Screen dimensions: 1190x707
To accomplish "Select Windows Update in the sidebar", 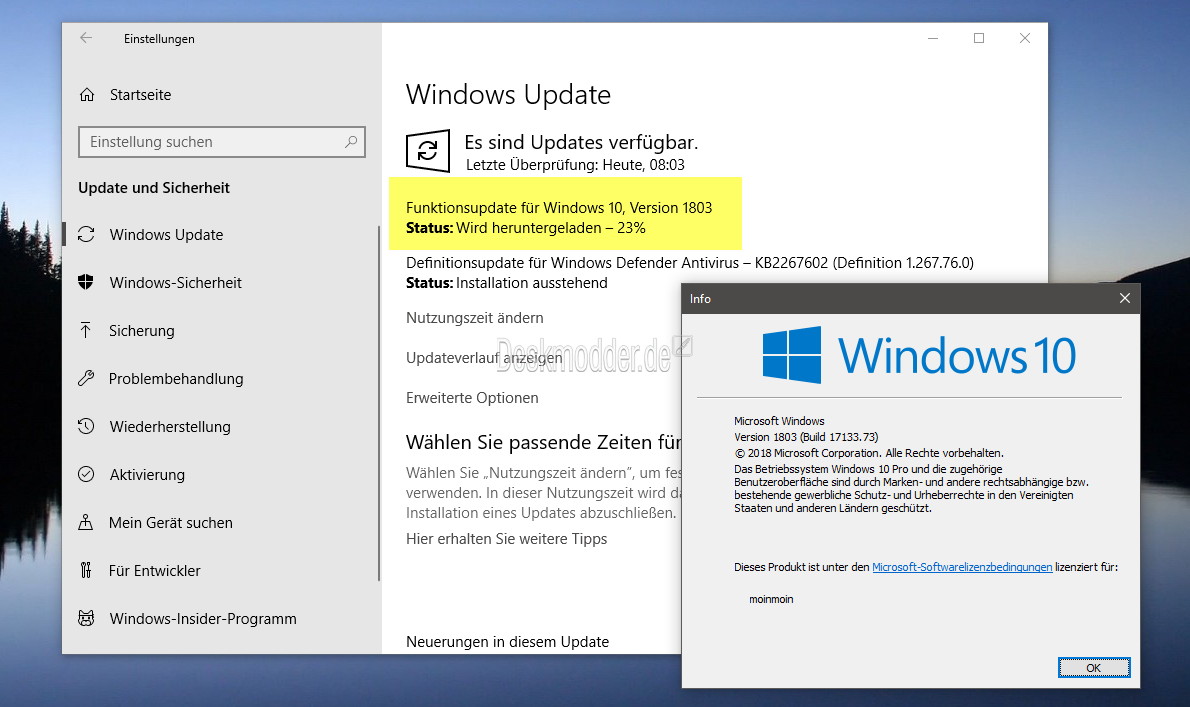I will (x=166, y=234).
